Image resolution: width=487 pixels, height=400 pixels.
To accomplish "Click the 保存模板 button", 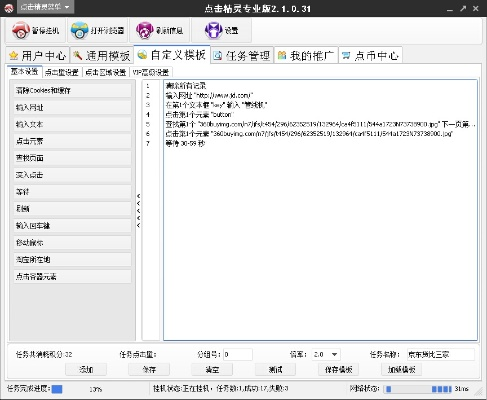I will point(338,369).
